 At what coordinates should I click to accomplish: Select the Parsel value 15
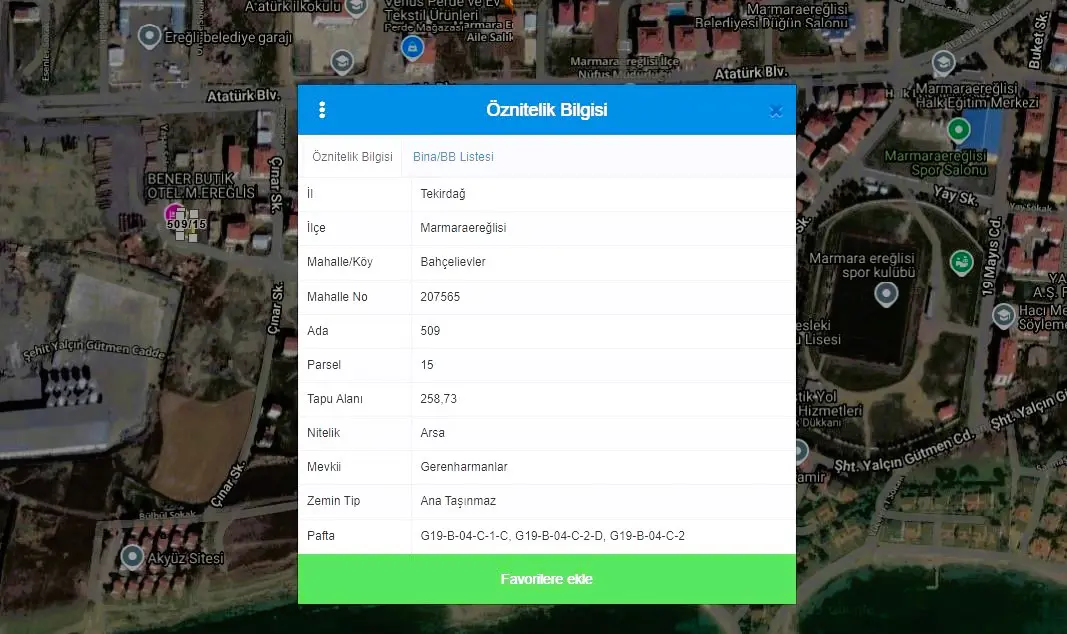(427, 365)
